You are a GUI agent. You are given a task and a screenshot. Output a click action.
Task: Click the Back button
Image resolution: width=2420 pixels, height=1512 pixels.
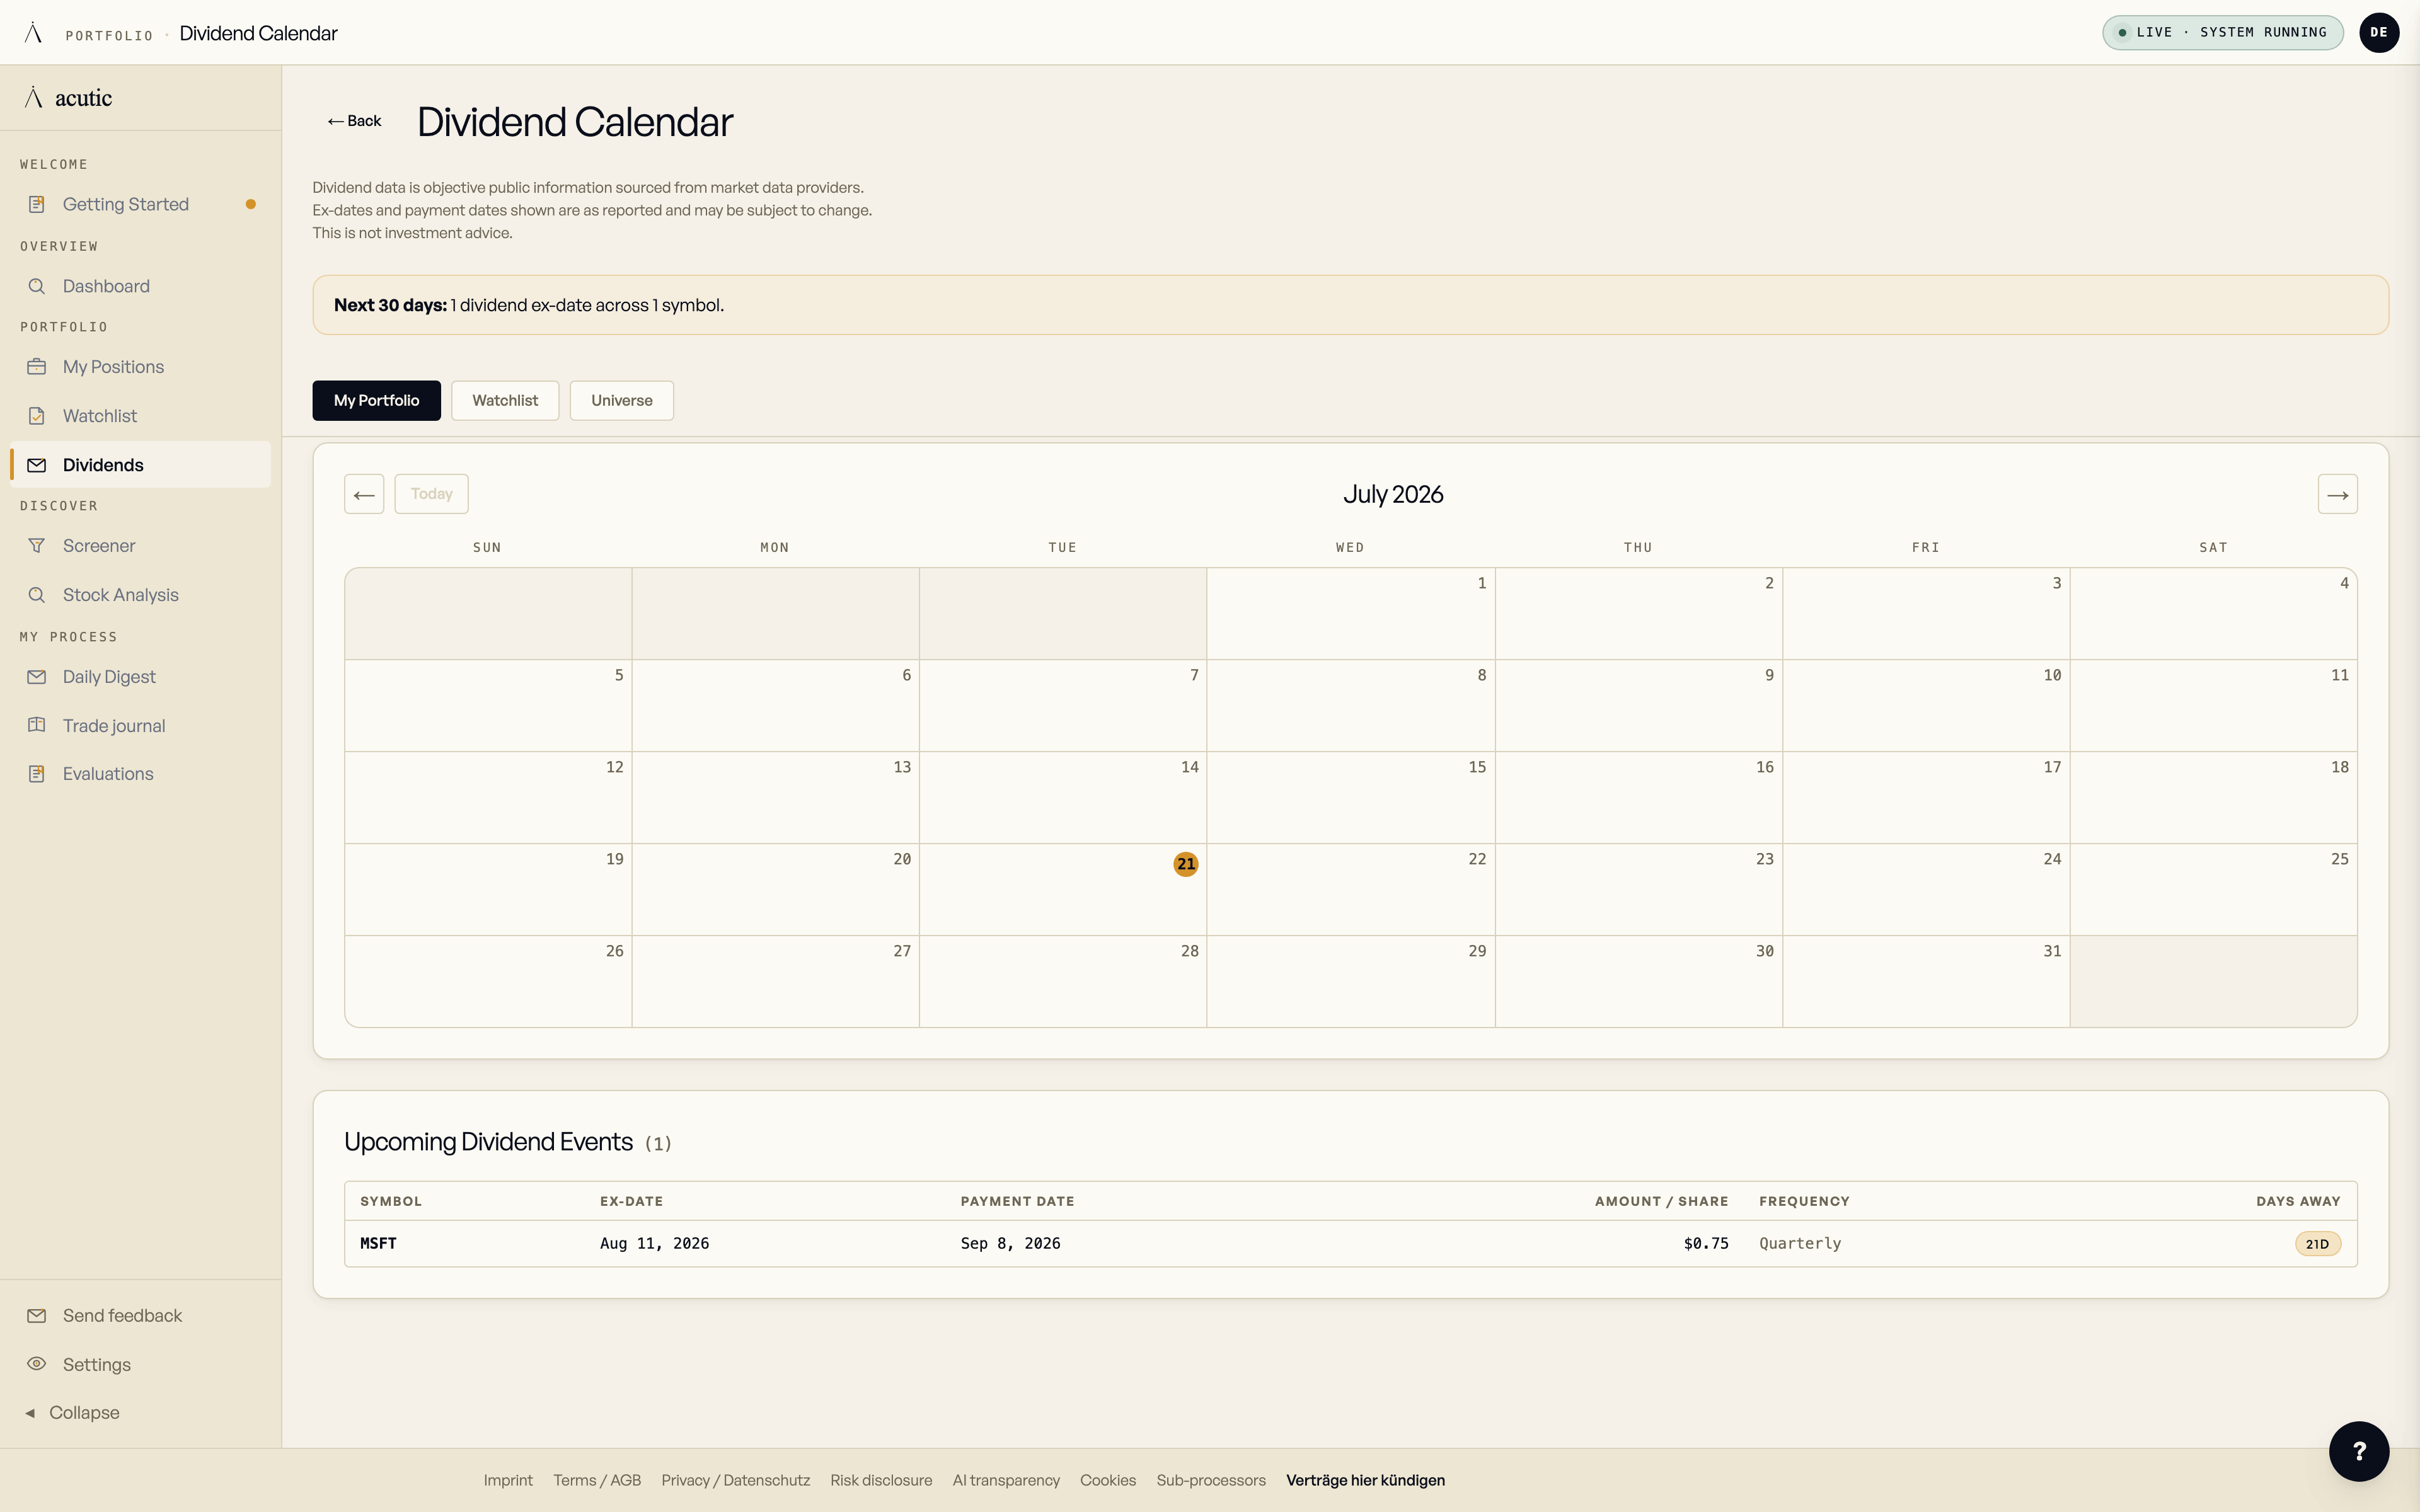(x=354, y=121)
